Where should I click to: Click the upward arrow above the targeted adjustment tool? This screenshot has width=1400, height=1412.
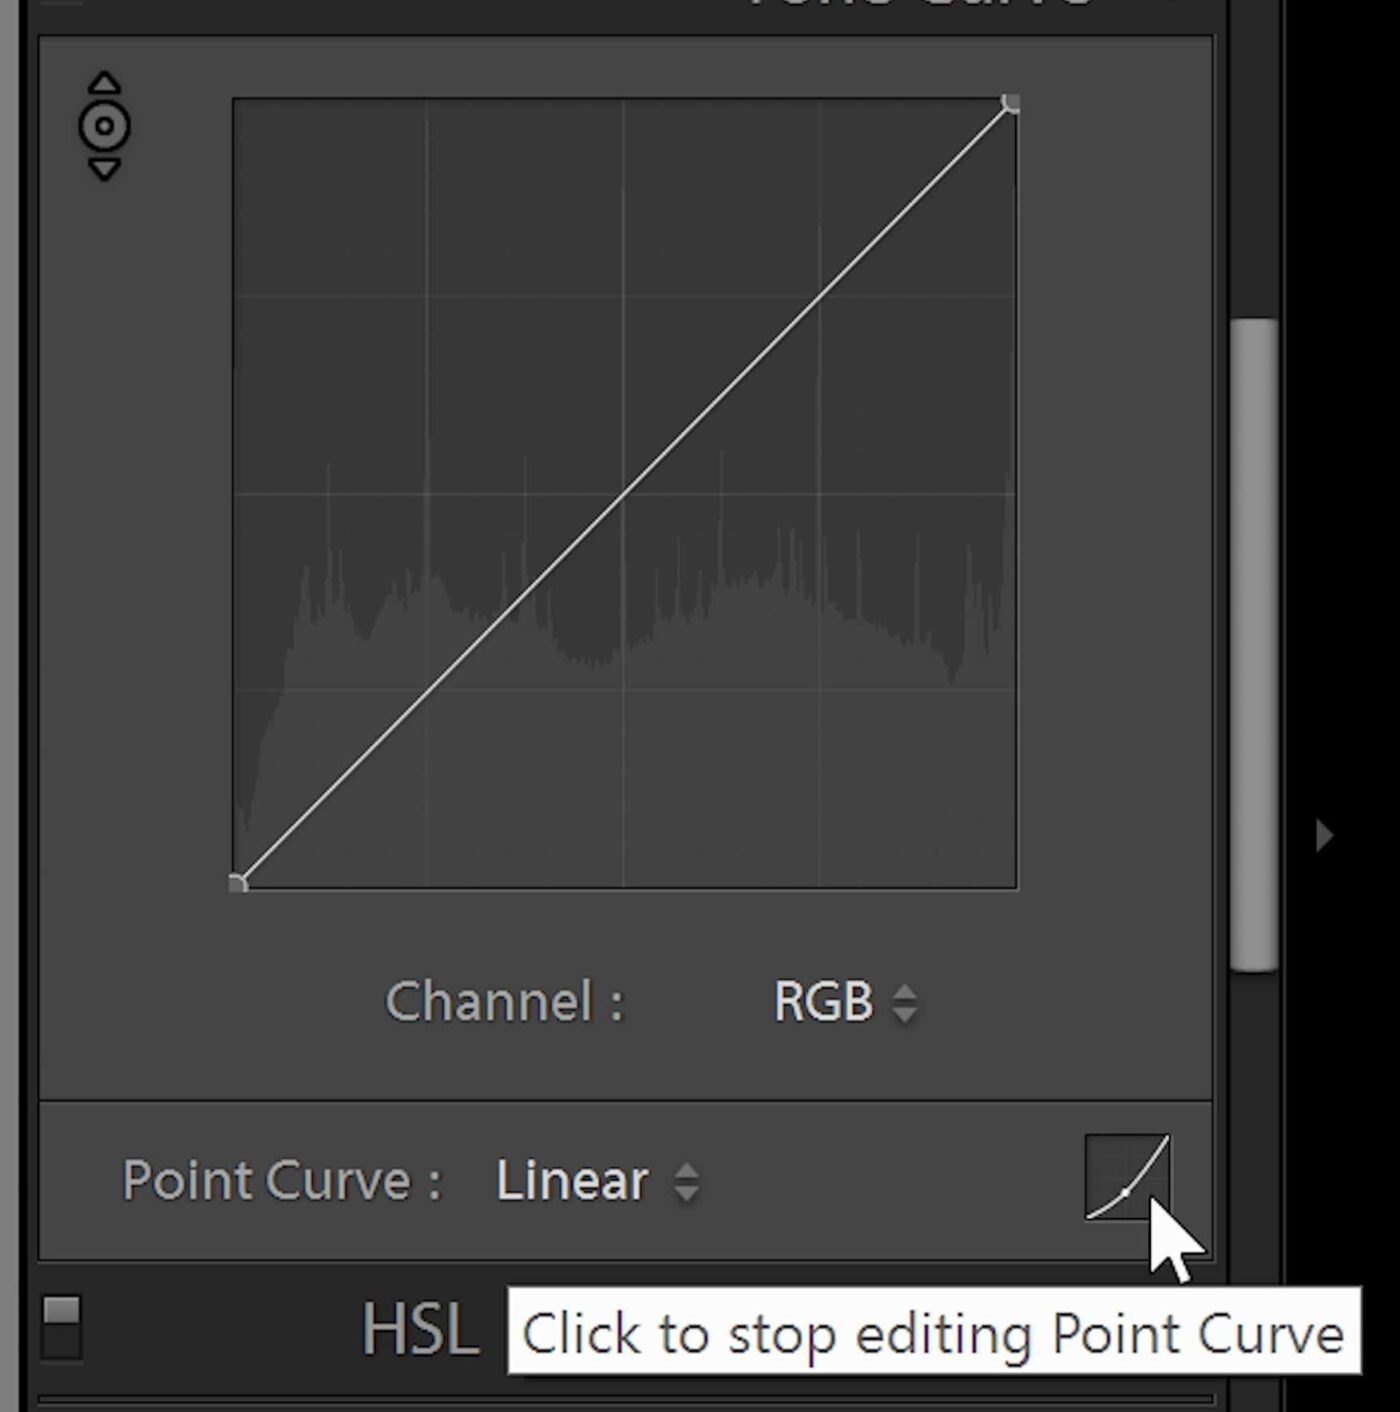pos(103,82)
